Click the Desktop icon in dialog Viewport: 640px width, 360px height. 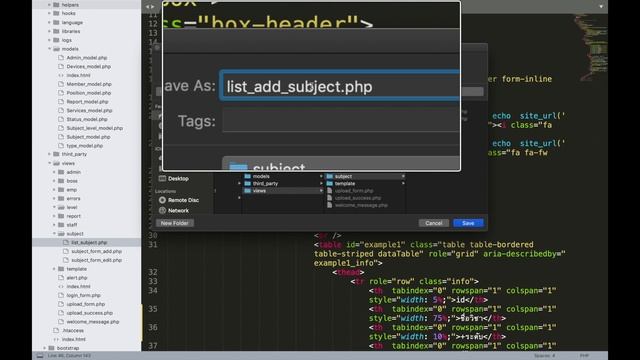coord(162,178)
